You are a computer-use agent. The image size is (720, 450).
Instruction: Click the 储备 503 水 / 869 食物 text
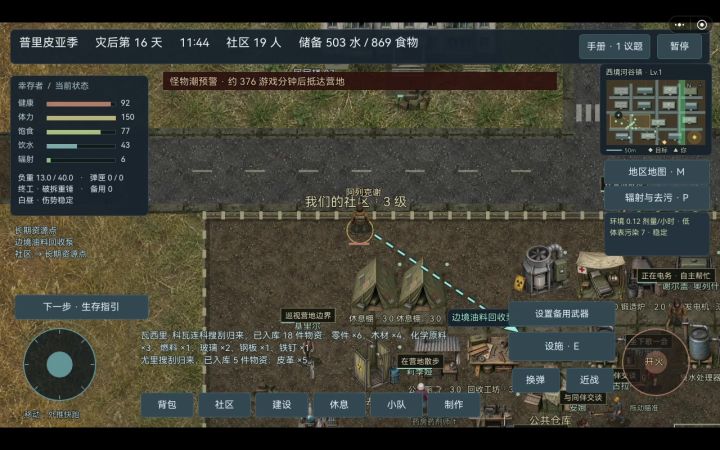[x=358, y=43]
